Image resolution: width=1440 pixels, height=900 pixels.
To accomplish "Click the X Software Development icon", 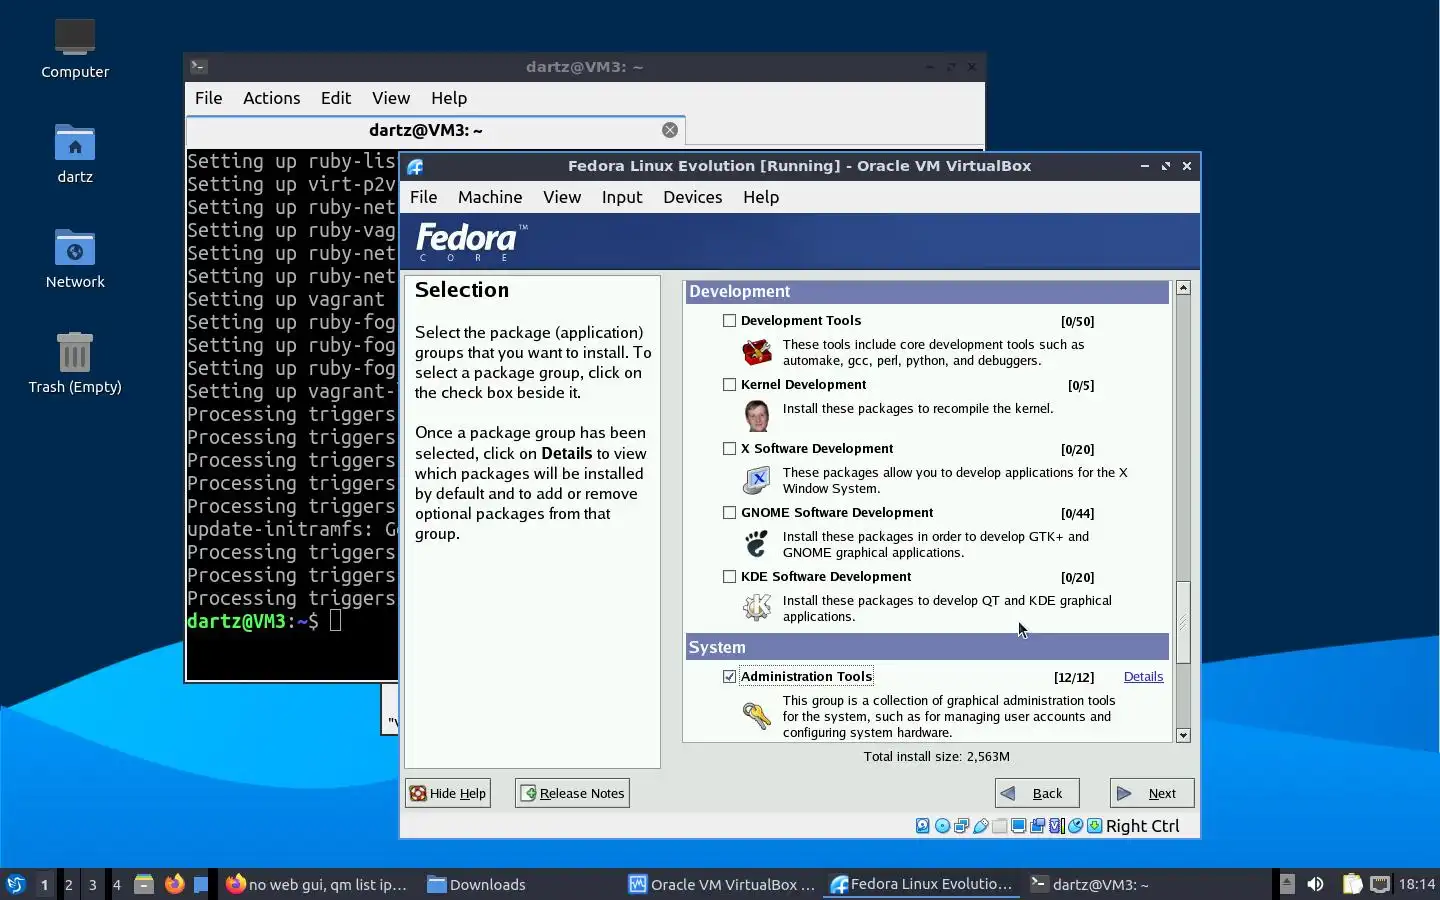I will tap(757, 480).
